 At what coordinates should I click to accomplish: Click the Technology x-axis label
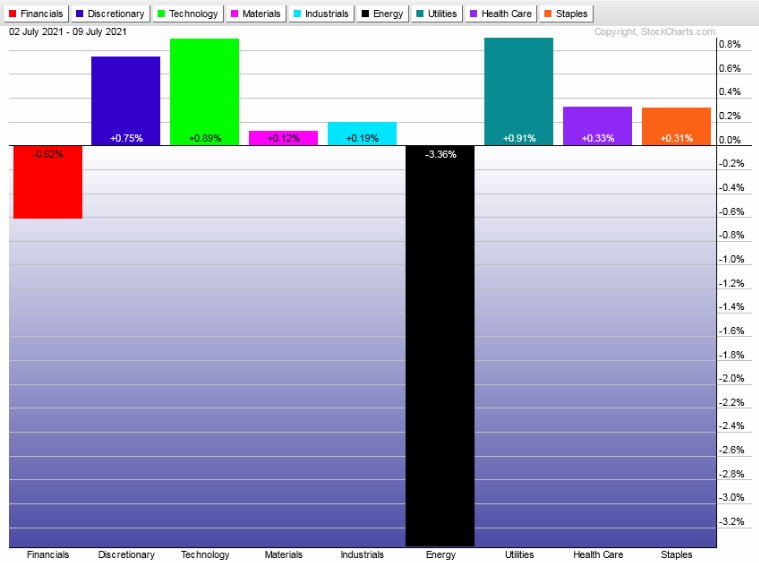pos(205,555)
